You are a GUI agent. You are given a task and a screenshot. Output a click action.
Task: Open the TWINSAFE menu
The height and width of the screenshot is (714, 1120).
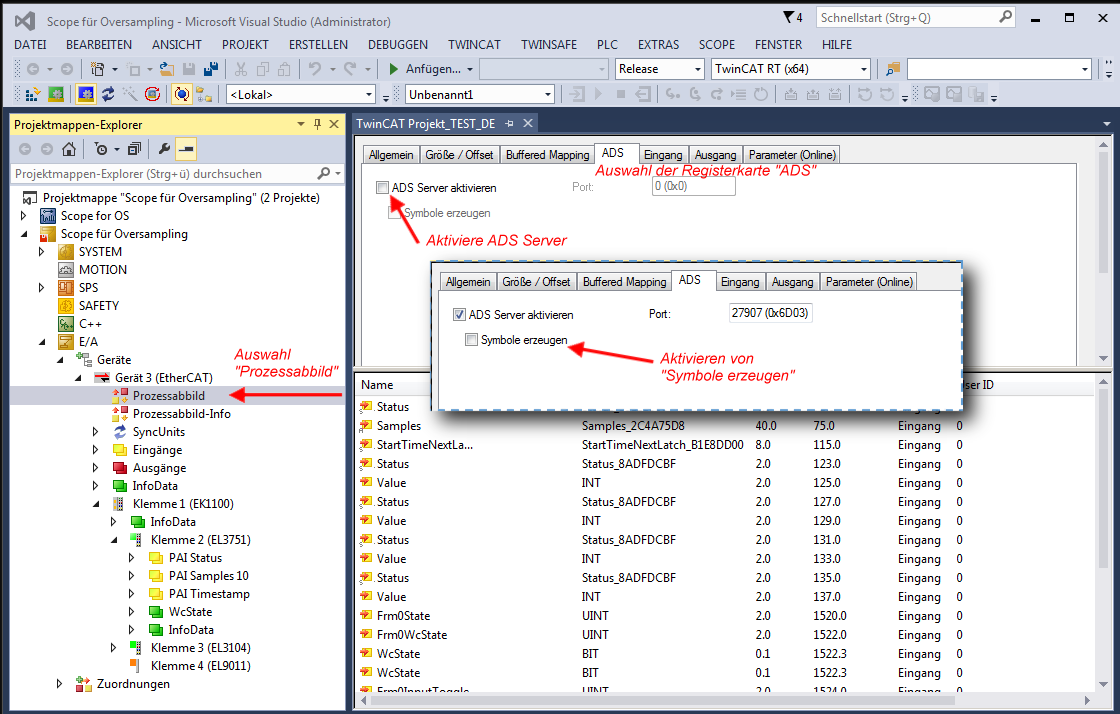tap(549, 44)
